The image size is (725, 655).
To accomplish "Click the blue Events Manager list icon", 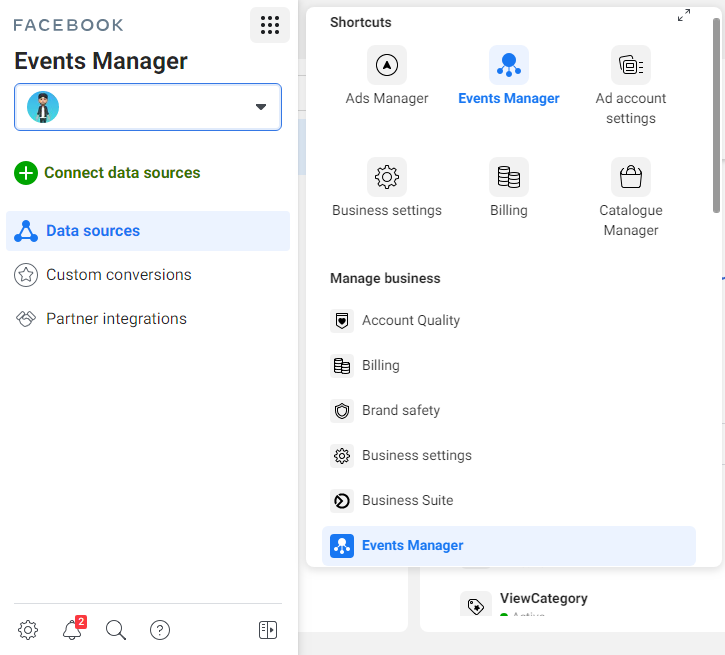I will point(342,545).
